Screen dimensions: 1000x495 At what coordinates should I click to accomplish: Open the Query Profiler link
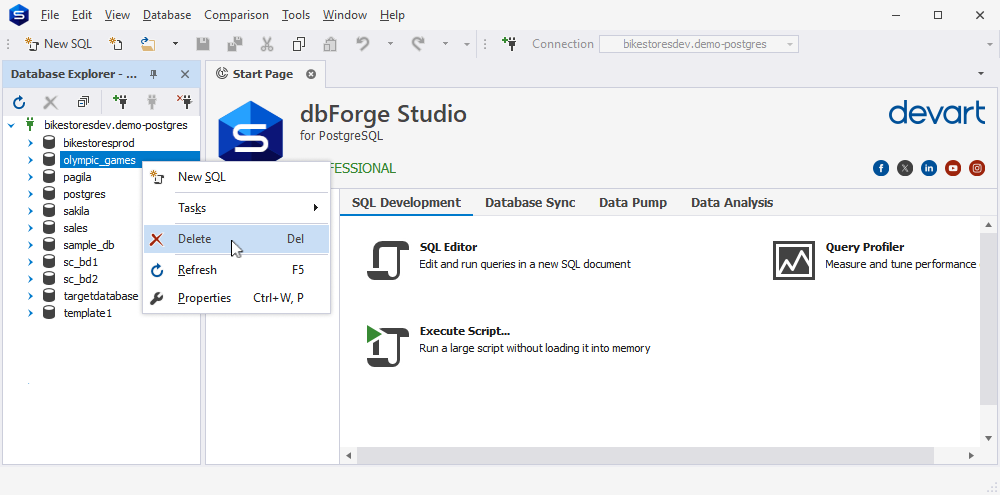[865, 247]
